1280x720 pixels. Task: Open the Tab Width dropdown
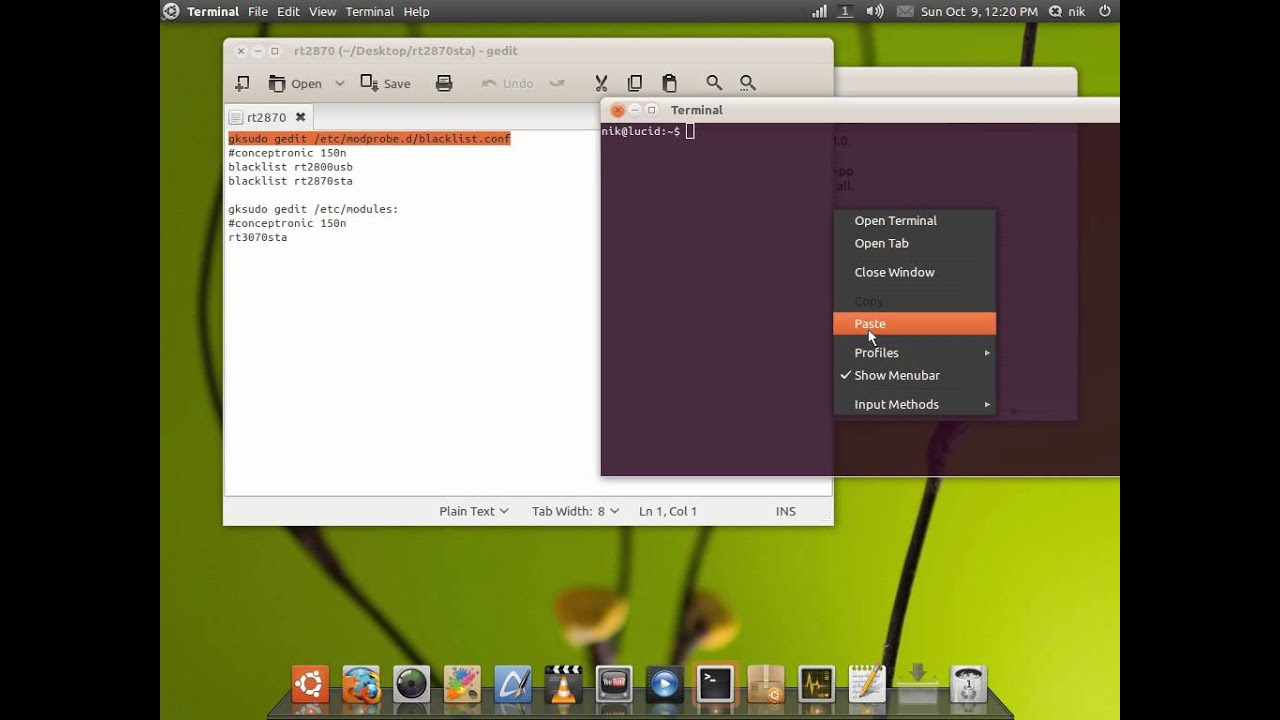point(575,511)
